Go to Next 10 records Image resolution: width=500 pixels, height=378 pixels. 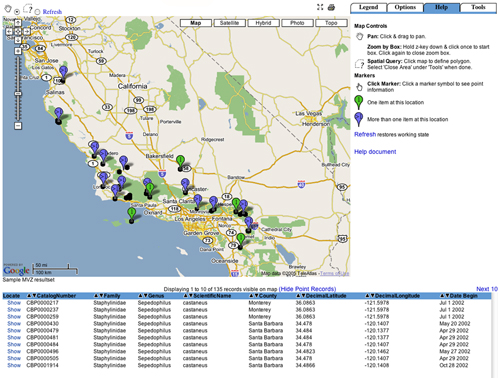[x=487, y=289]
